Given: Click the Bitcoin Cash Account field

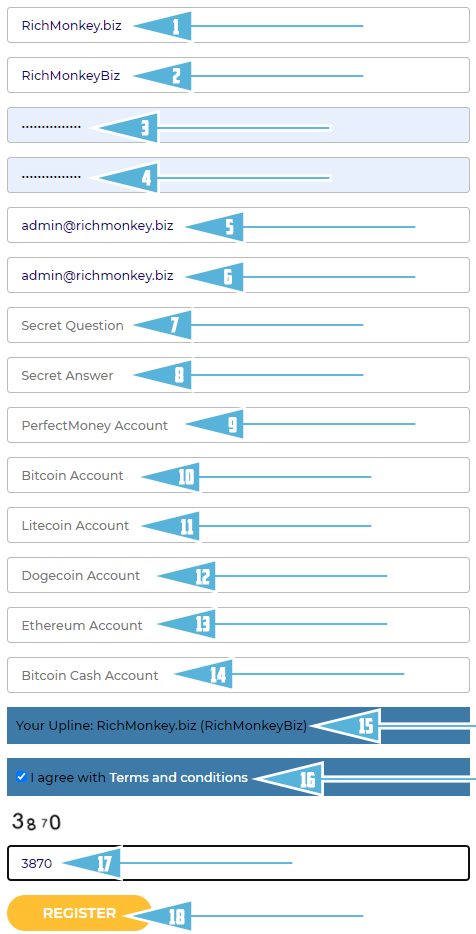Looking at the screenshot, I should [238, 675].
